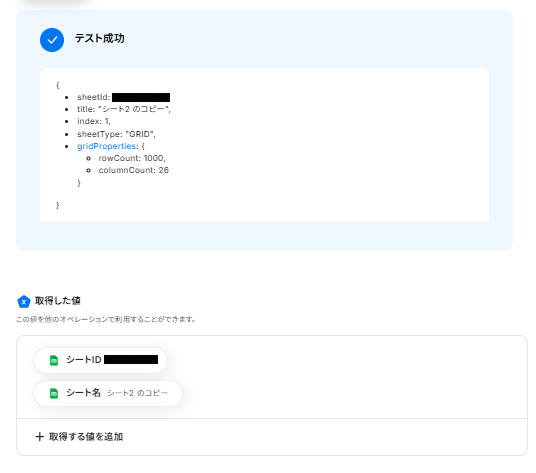Select the シート名 value chip
The width and height of the screenshot is (536, 473).
click(108, 393)
